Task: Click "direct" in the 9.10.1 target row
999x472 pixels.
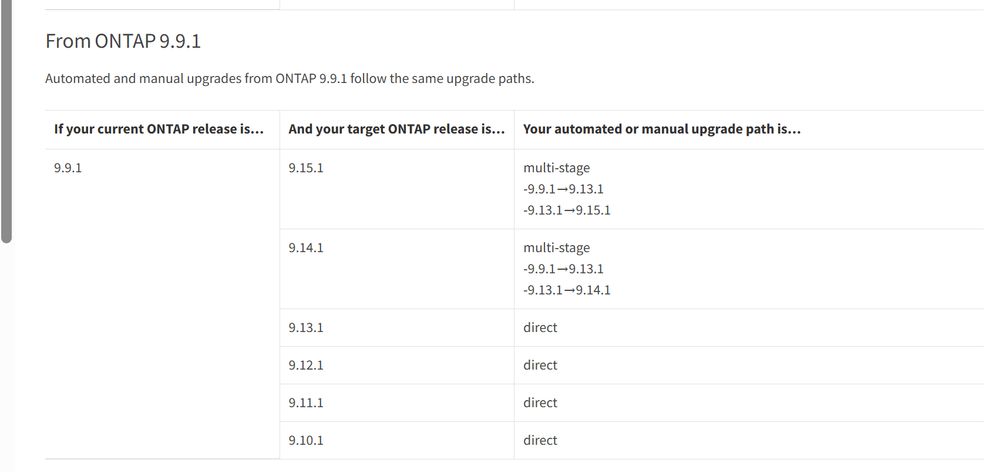Action: point(540,440)
